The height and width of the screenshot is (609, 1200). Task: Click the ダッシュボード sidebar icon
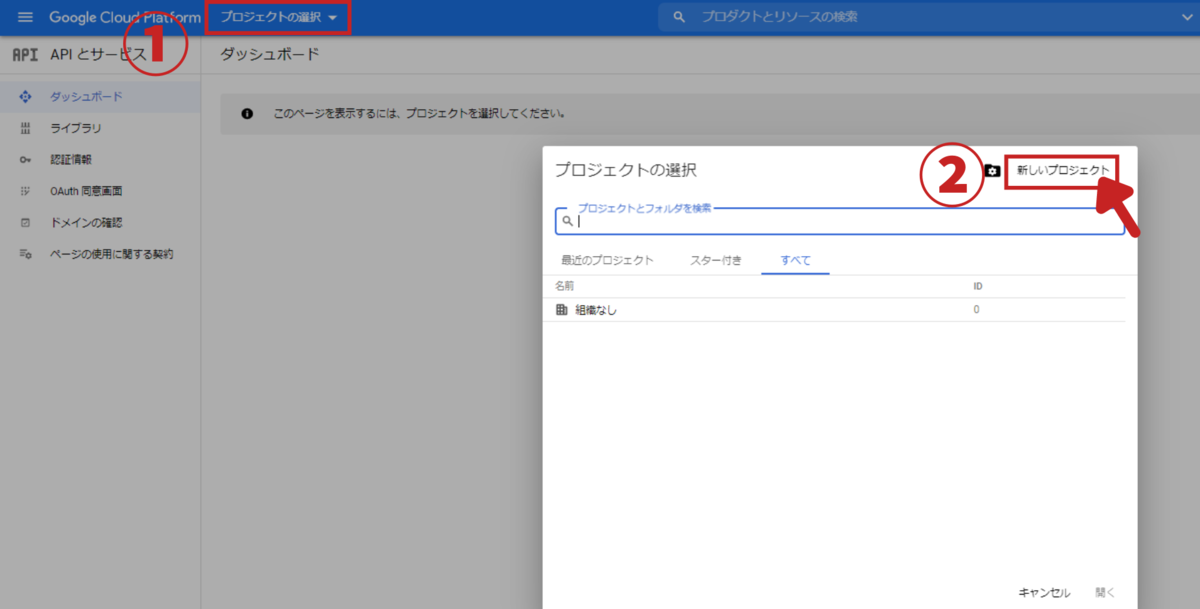coord(26,97)
